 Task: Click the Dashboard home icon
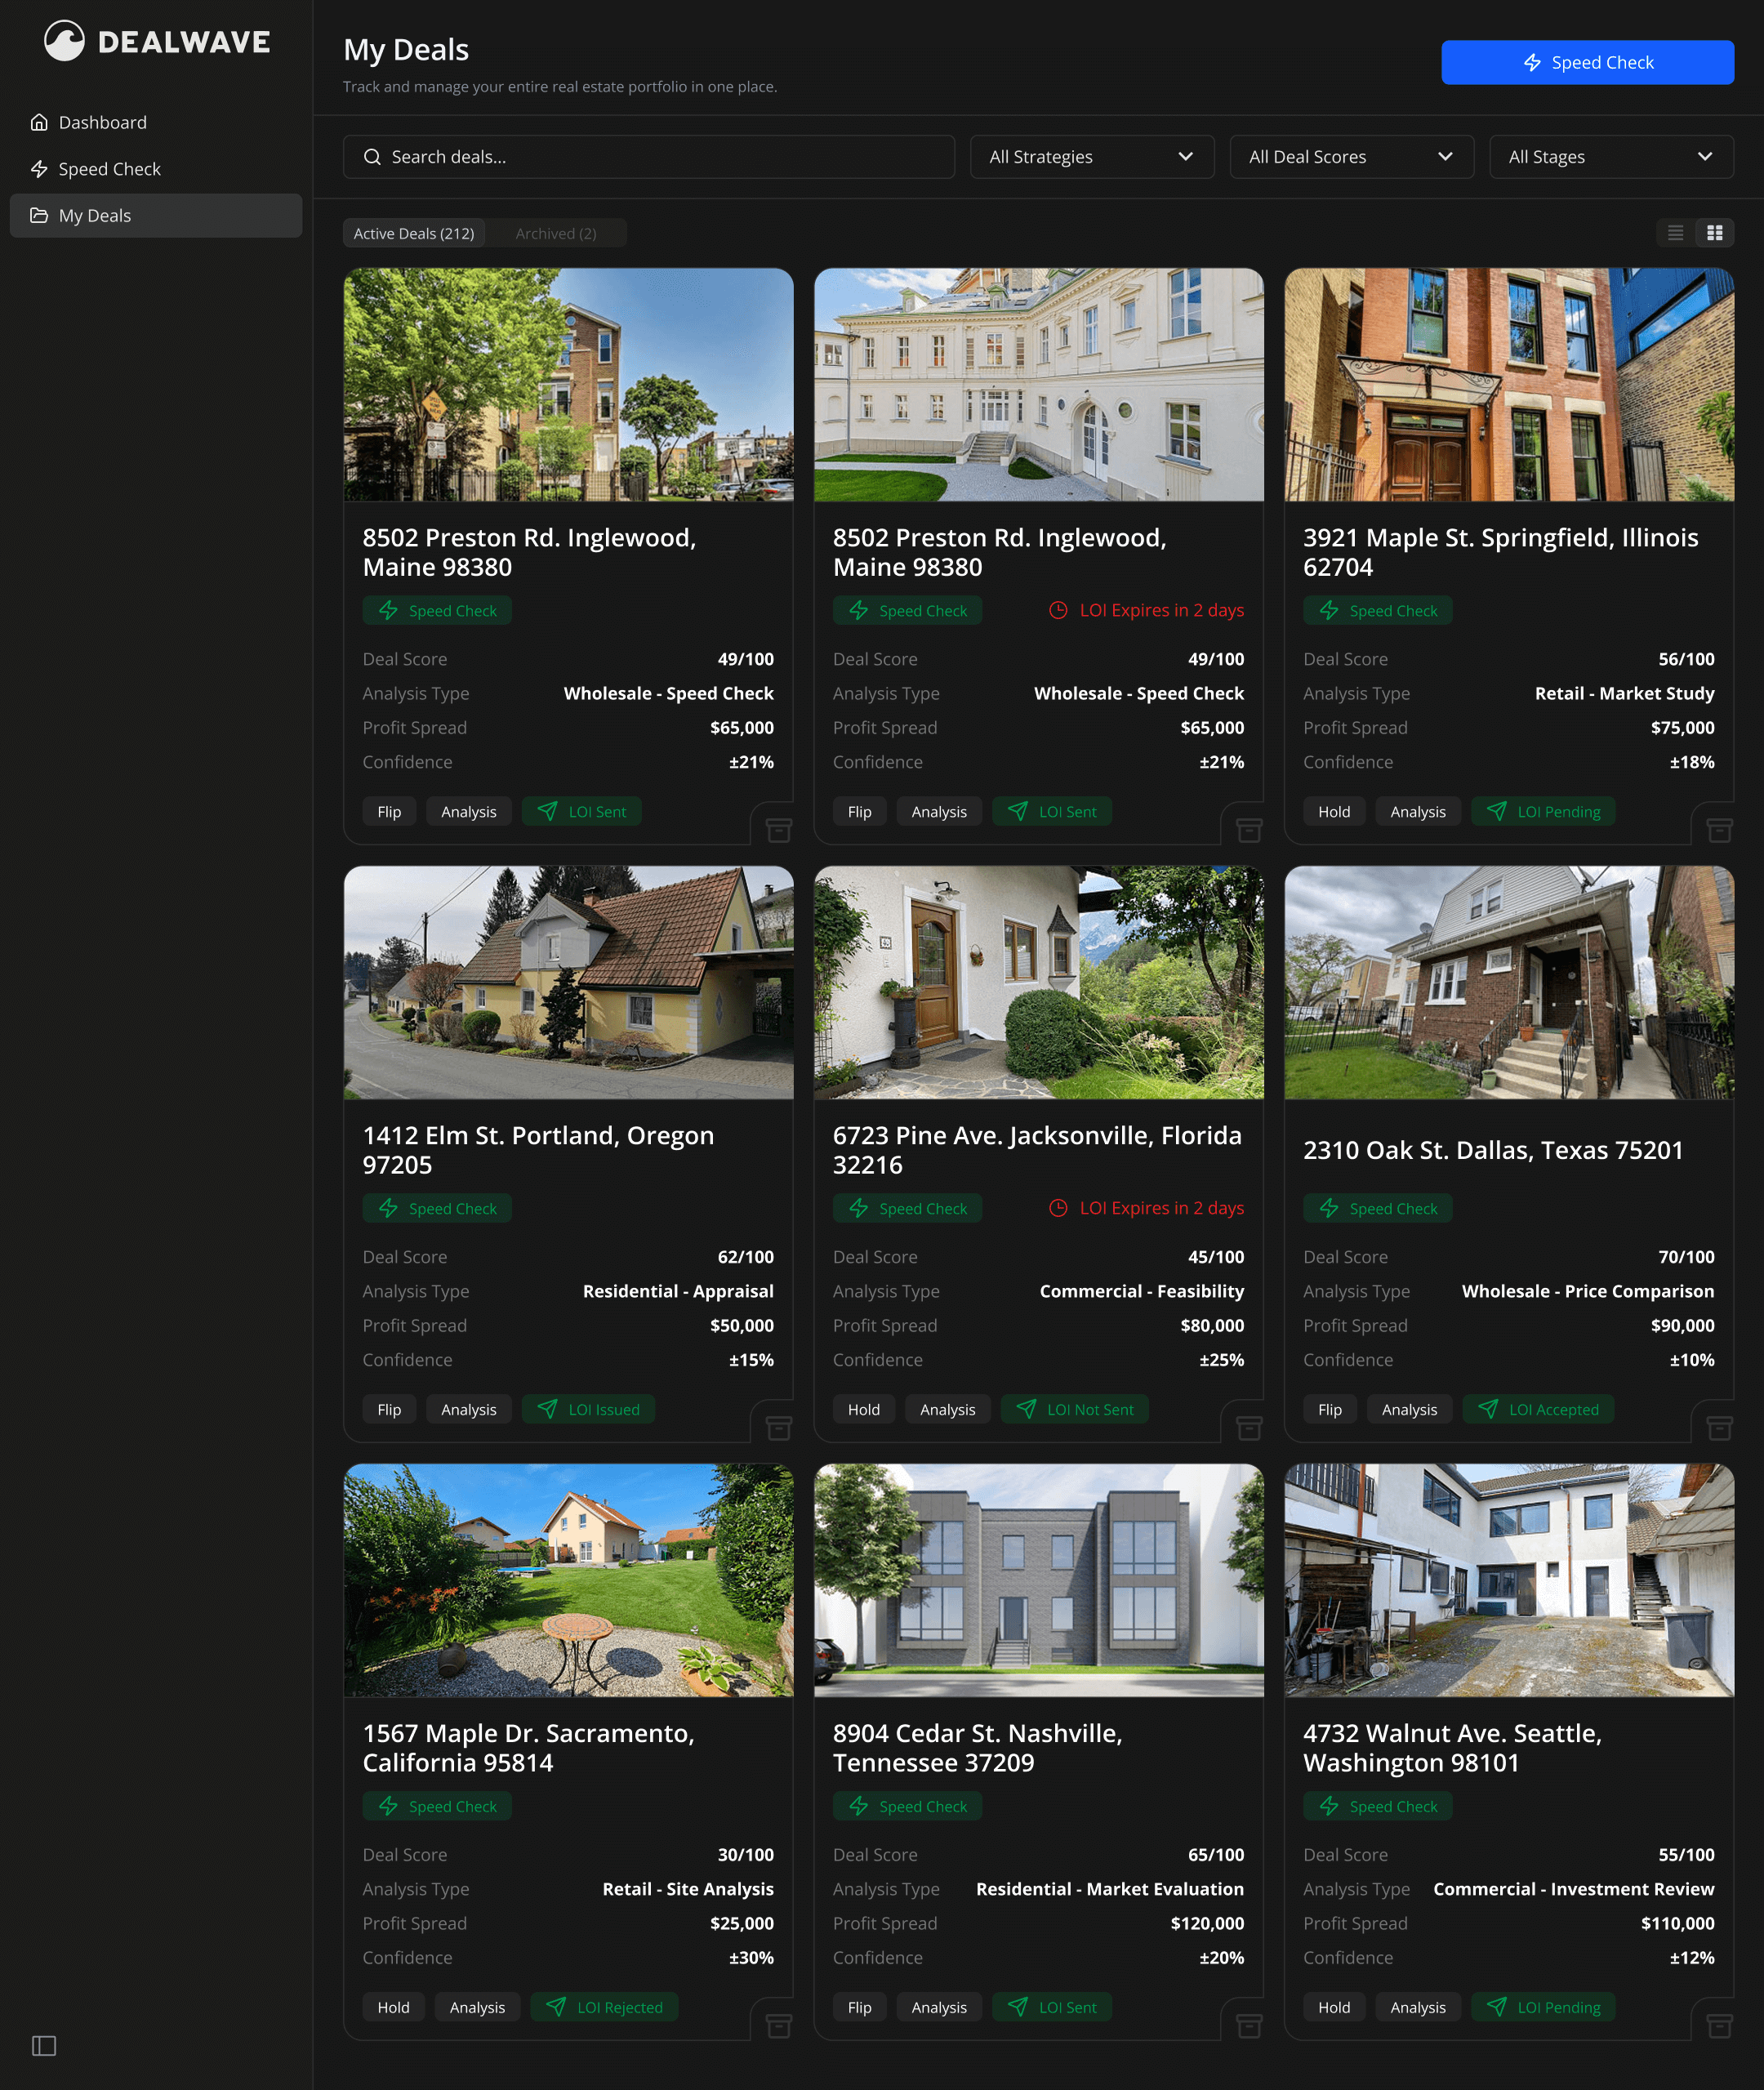pos(38,121)
